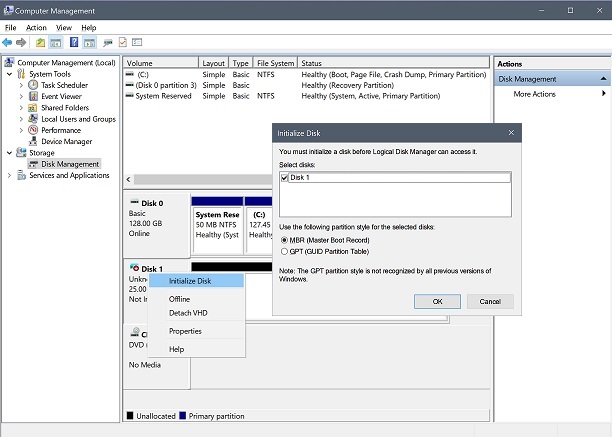Open Device Manager from the tree
This screenshot has height=437, width=612.
[x=66, y=141]
